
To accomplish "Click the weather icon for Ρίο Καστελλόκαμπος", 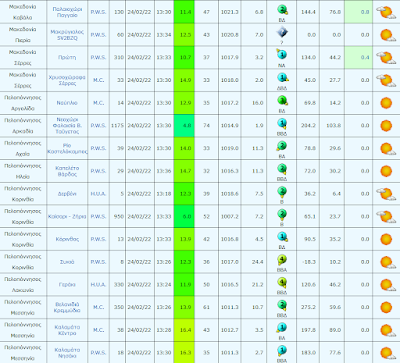I will pos(387,148).
